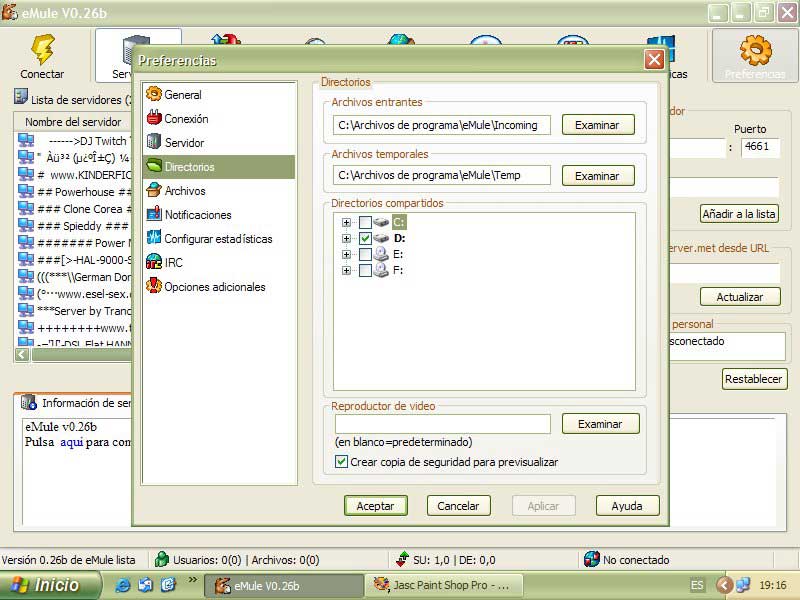
Task: Click the Reproductor de video path field
Action: [x=442, y=423]
